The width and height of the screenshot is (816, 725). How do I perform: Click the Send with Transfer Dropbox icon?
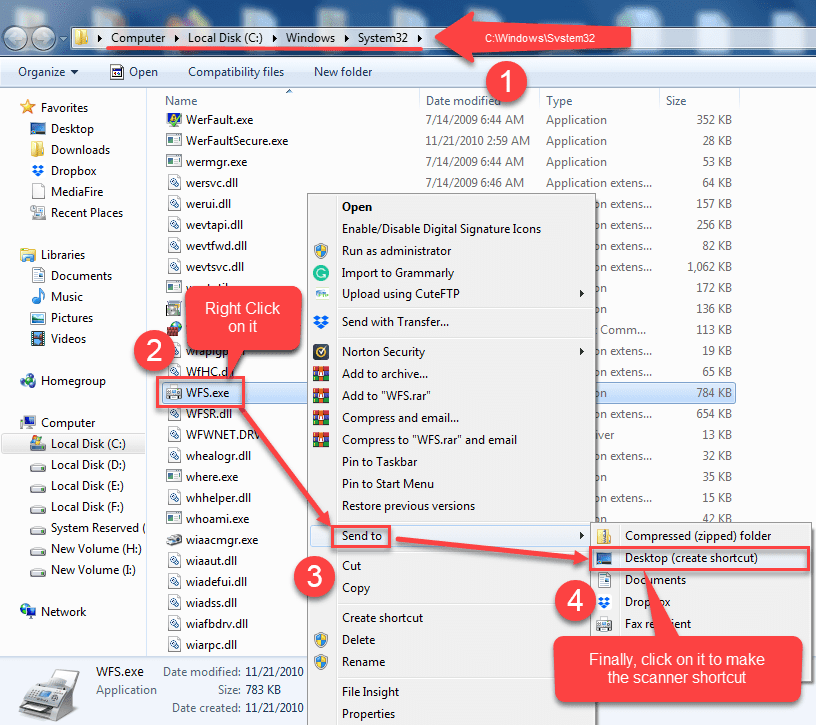(320, 322)
